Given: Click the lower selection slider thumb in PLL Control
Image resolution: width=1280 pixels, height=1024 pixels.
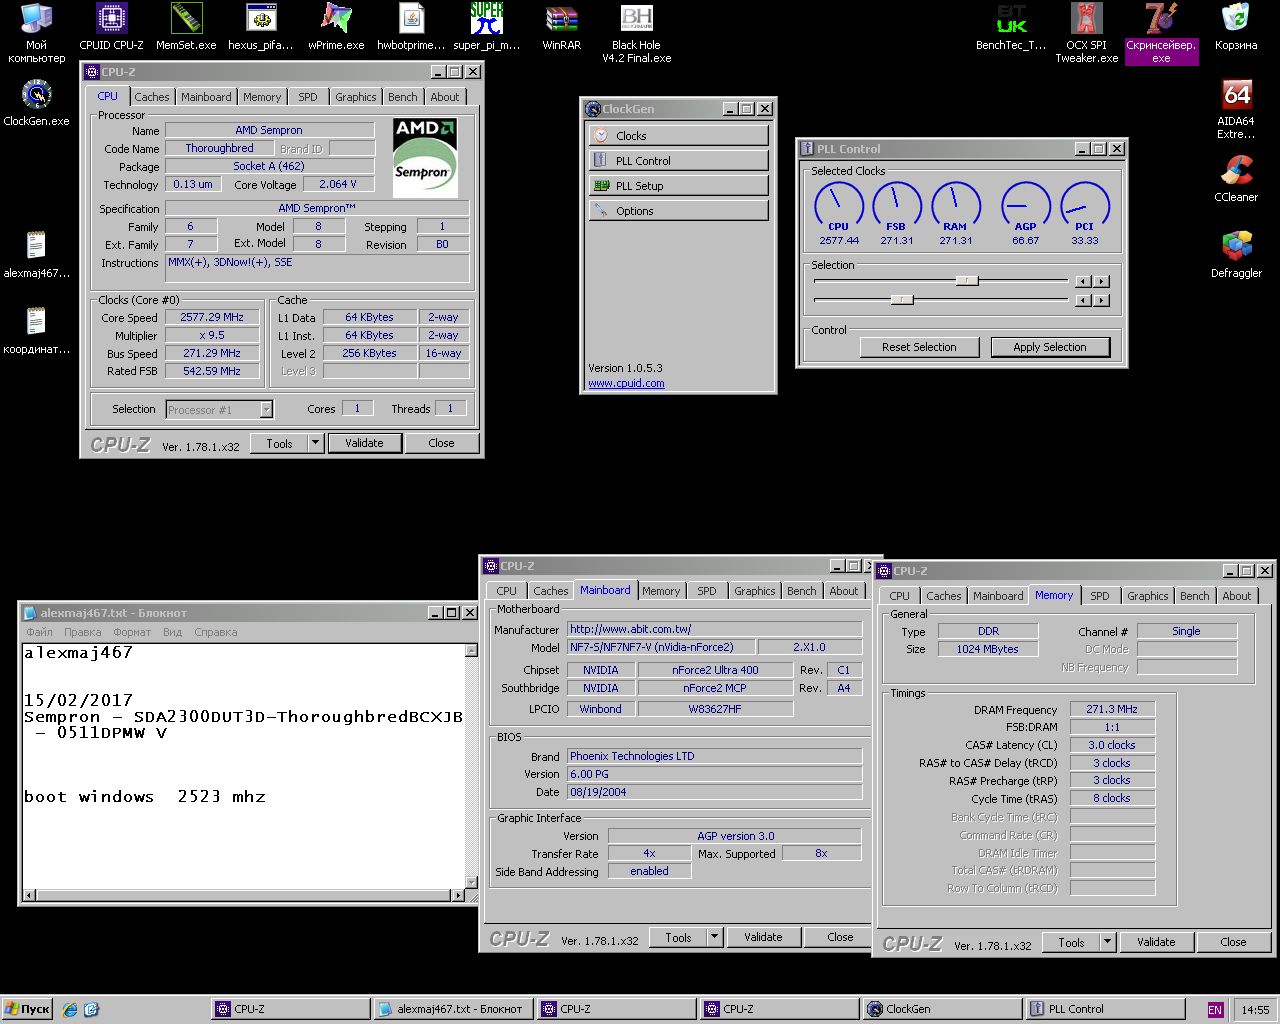Looking at the screenshot, I should click(x=902, y=299).
